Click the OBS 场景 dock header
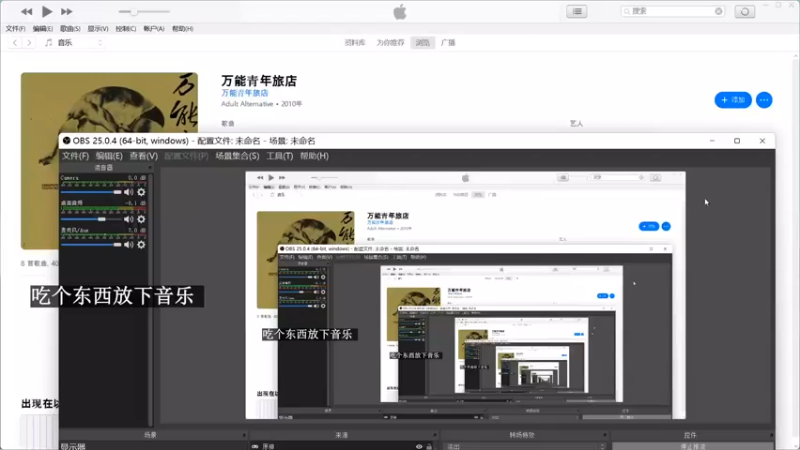 [153, 435]
